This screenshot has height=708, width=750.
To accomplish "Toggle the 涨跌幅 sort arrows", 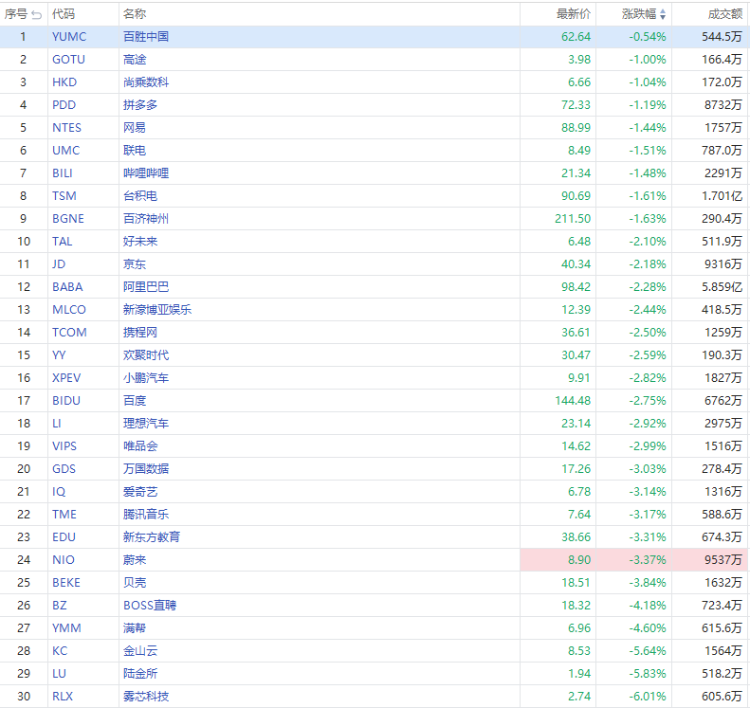I will pos(662,15).
